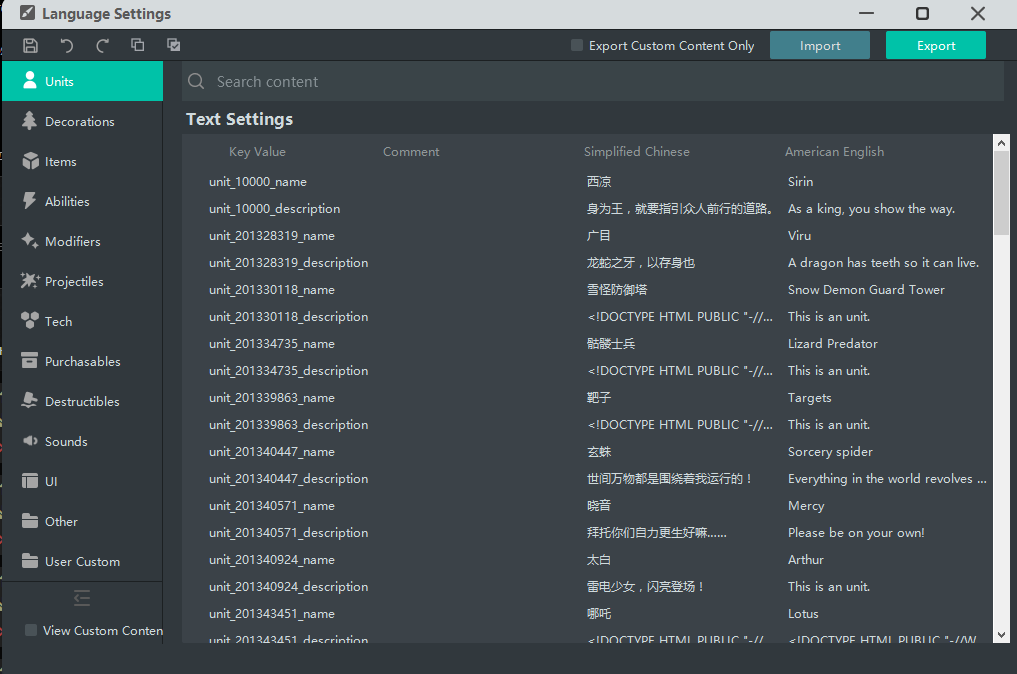1017x674 pixels.
Task: Click the Import button
Action: tap(820, 45)
